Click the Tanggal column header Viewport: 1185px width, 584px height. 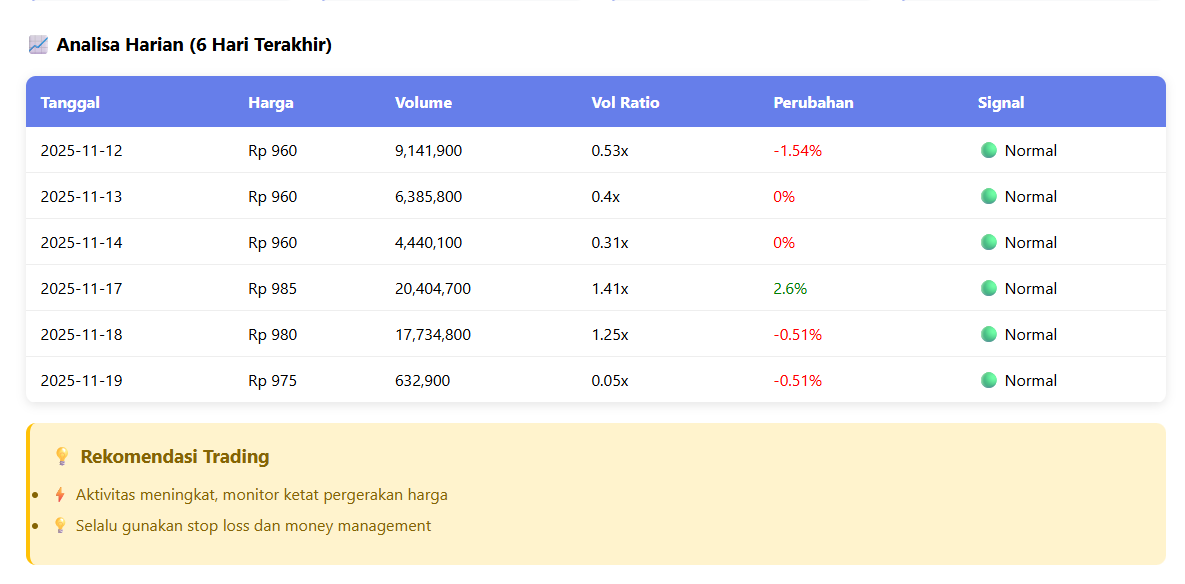pyautogui.click(x=70, y=103)
